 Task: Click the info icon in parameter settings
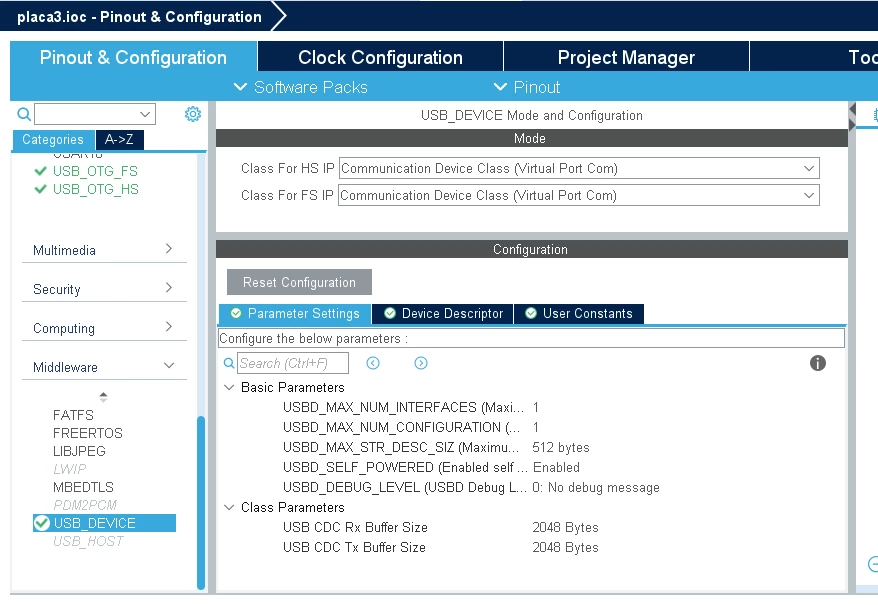818,363
